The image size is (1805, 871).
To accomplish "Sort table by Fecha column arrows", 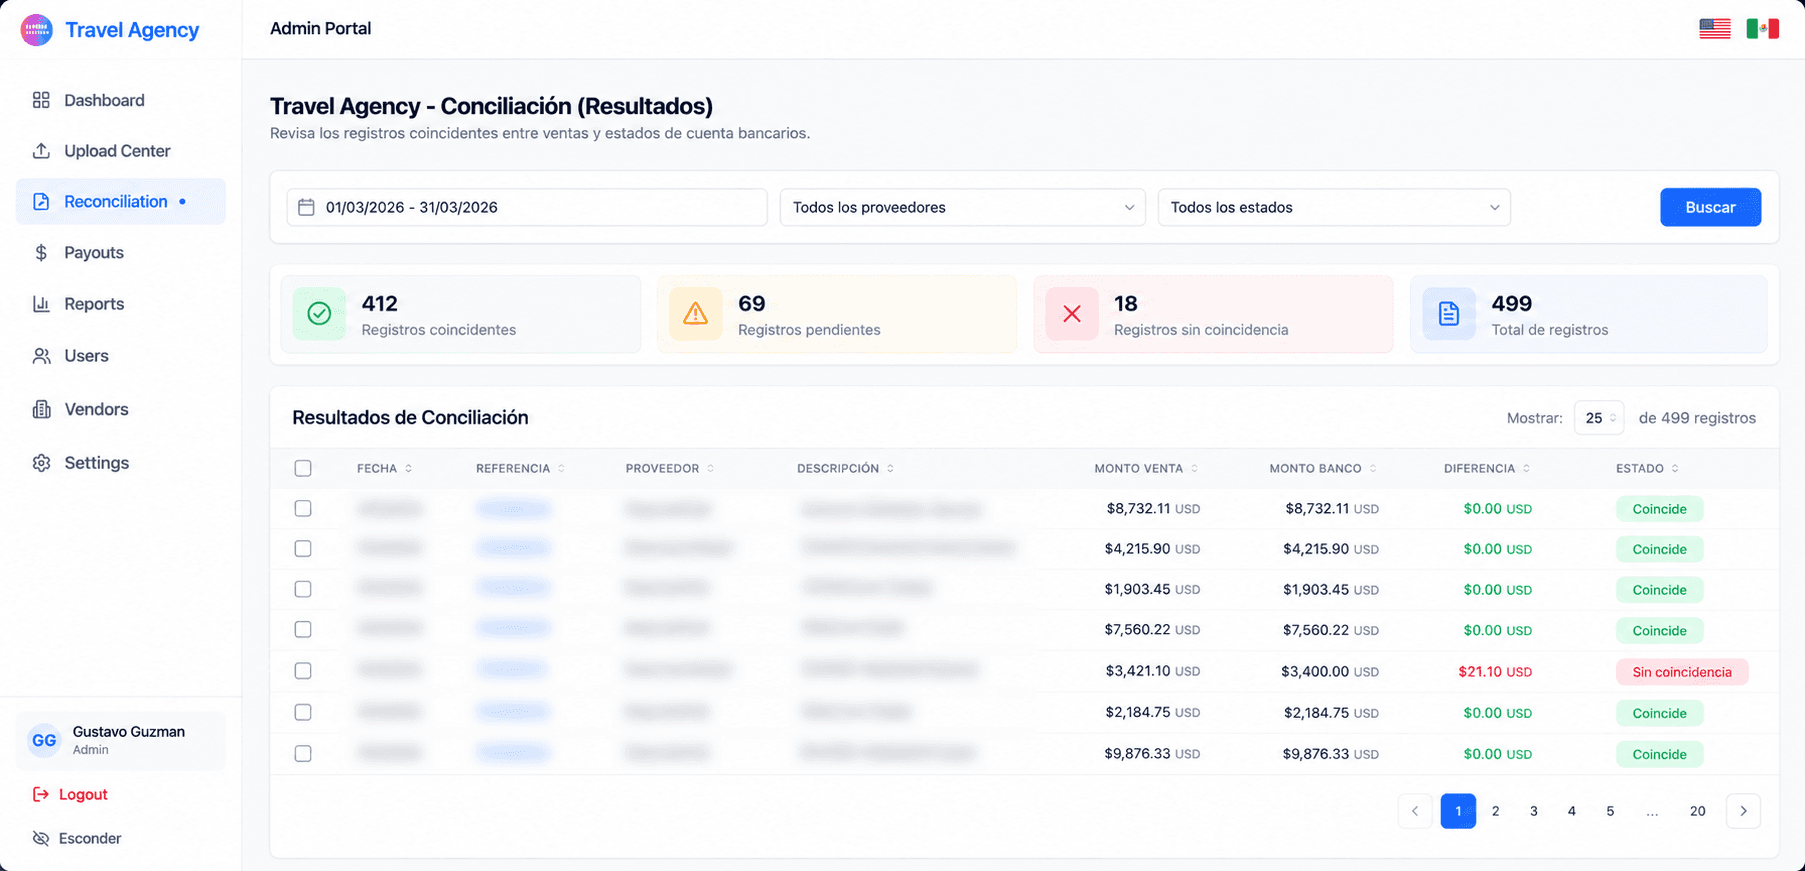I will click(408, 468).
